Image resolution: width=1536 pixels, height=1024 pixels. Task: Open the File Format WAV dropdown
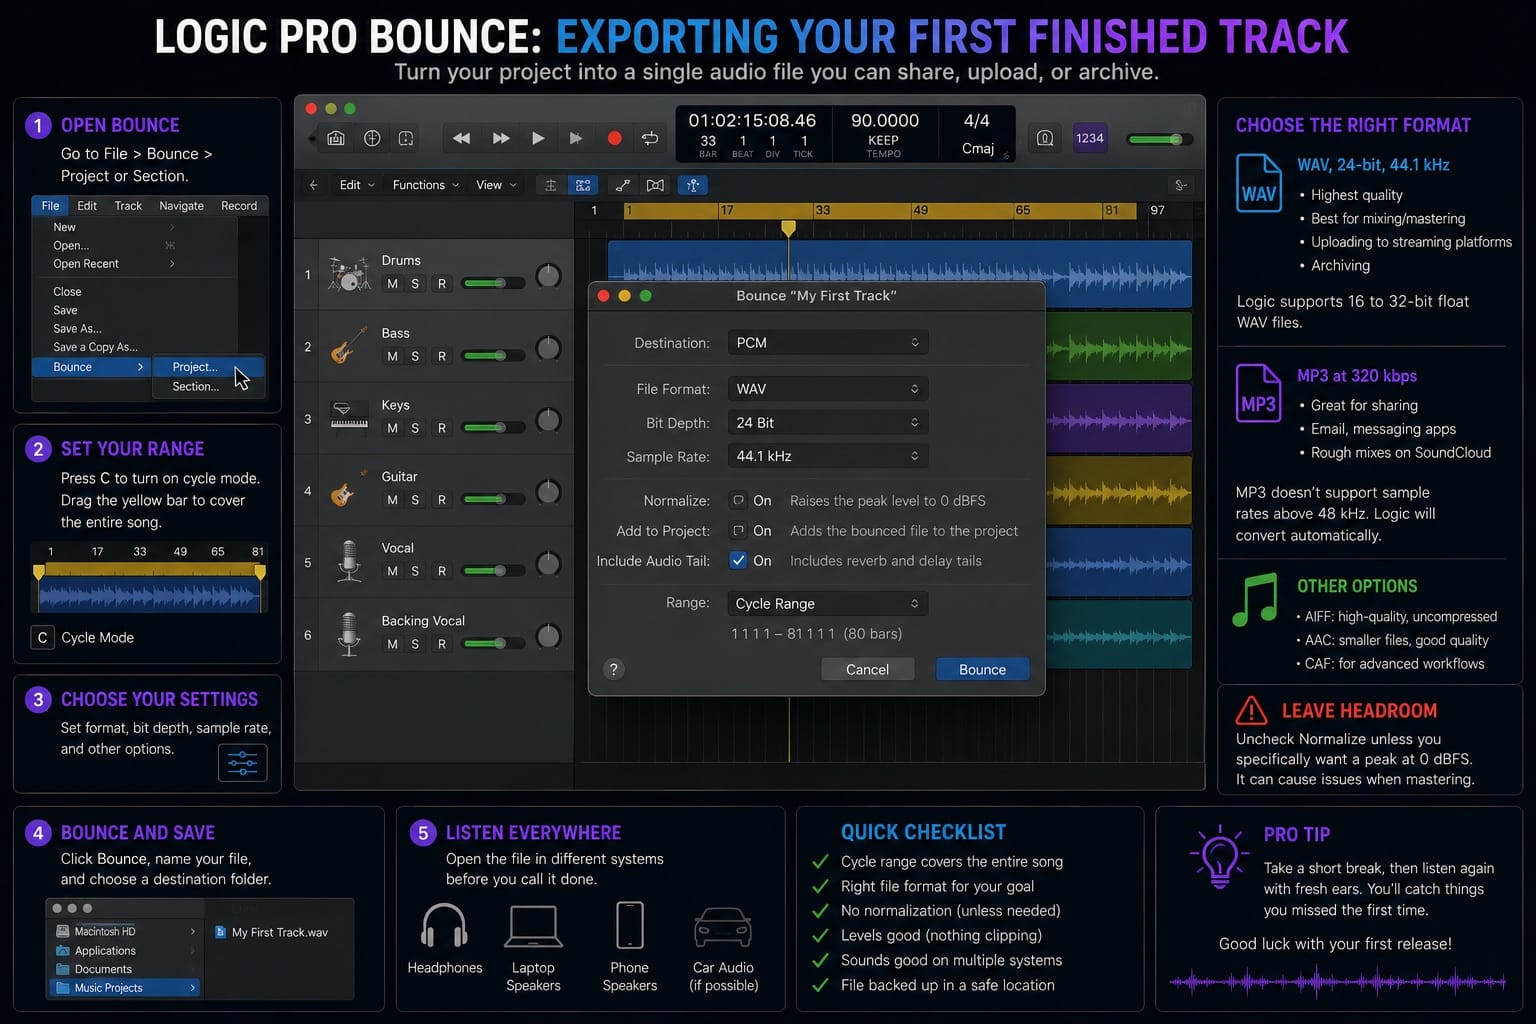827,388
